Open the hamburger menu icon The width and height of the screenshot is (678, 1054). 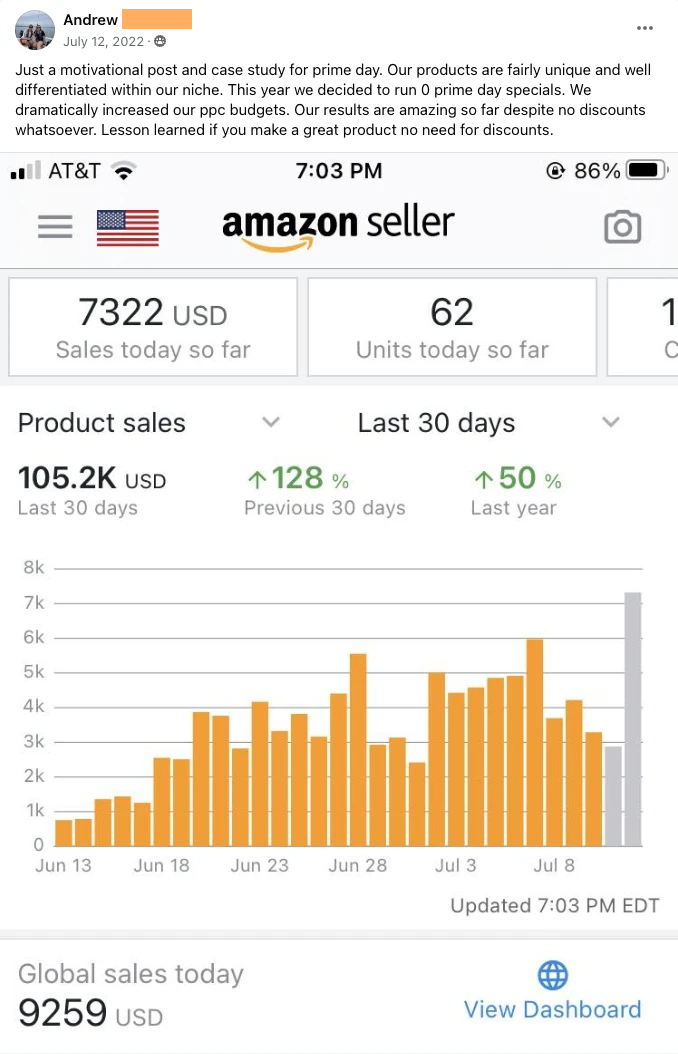point(55,227)
